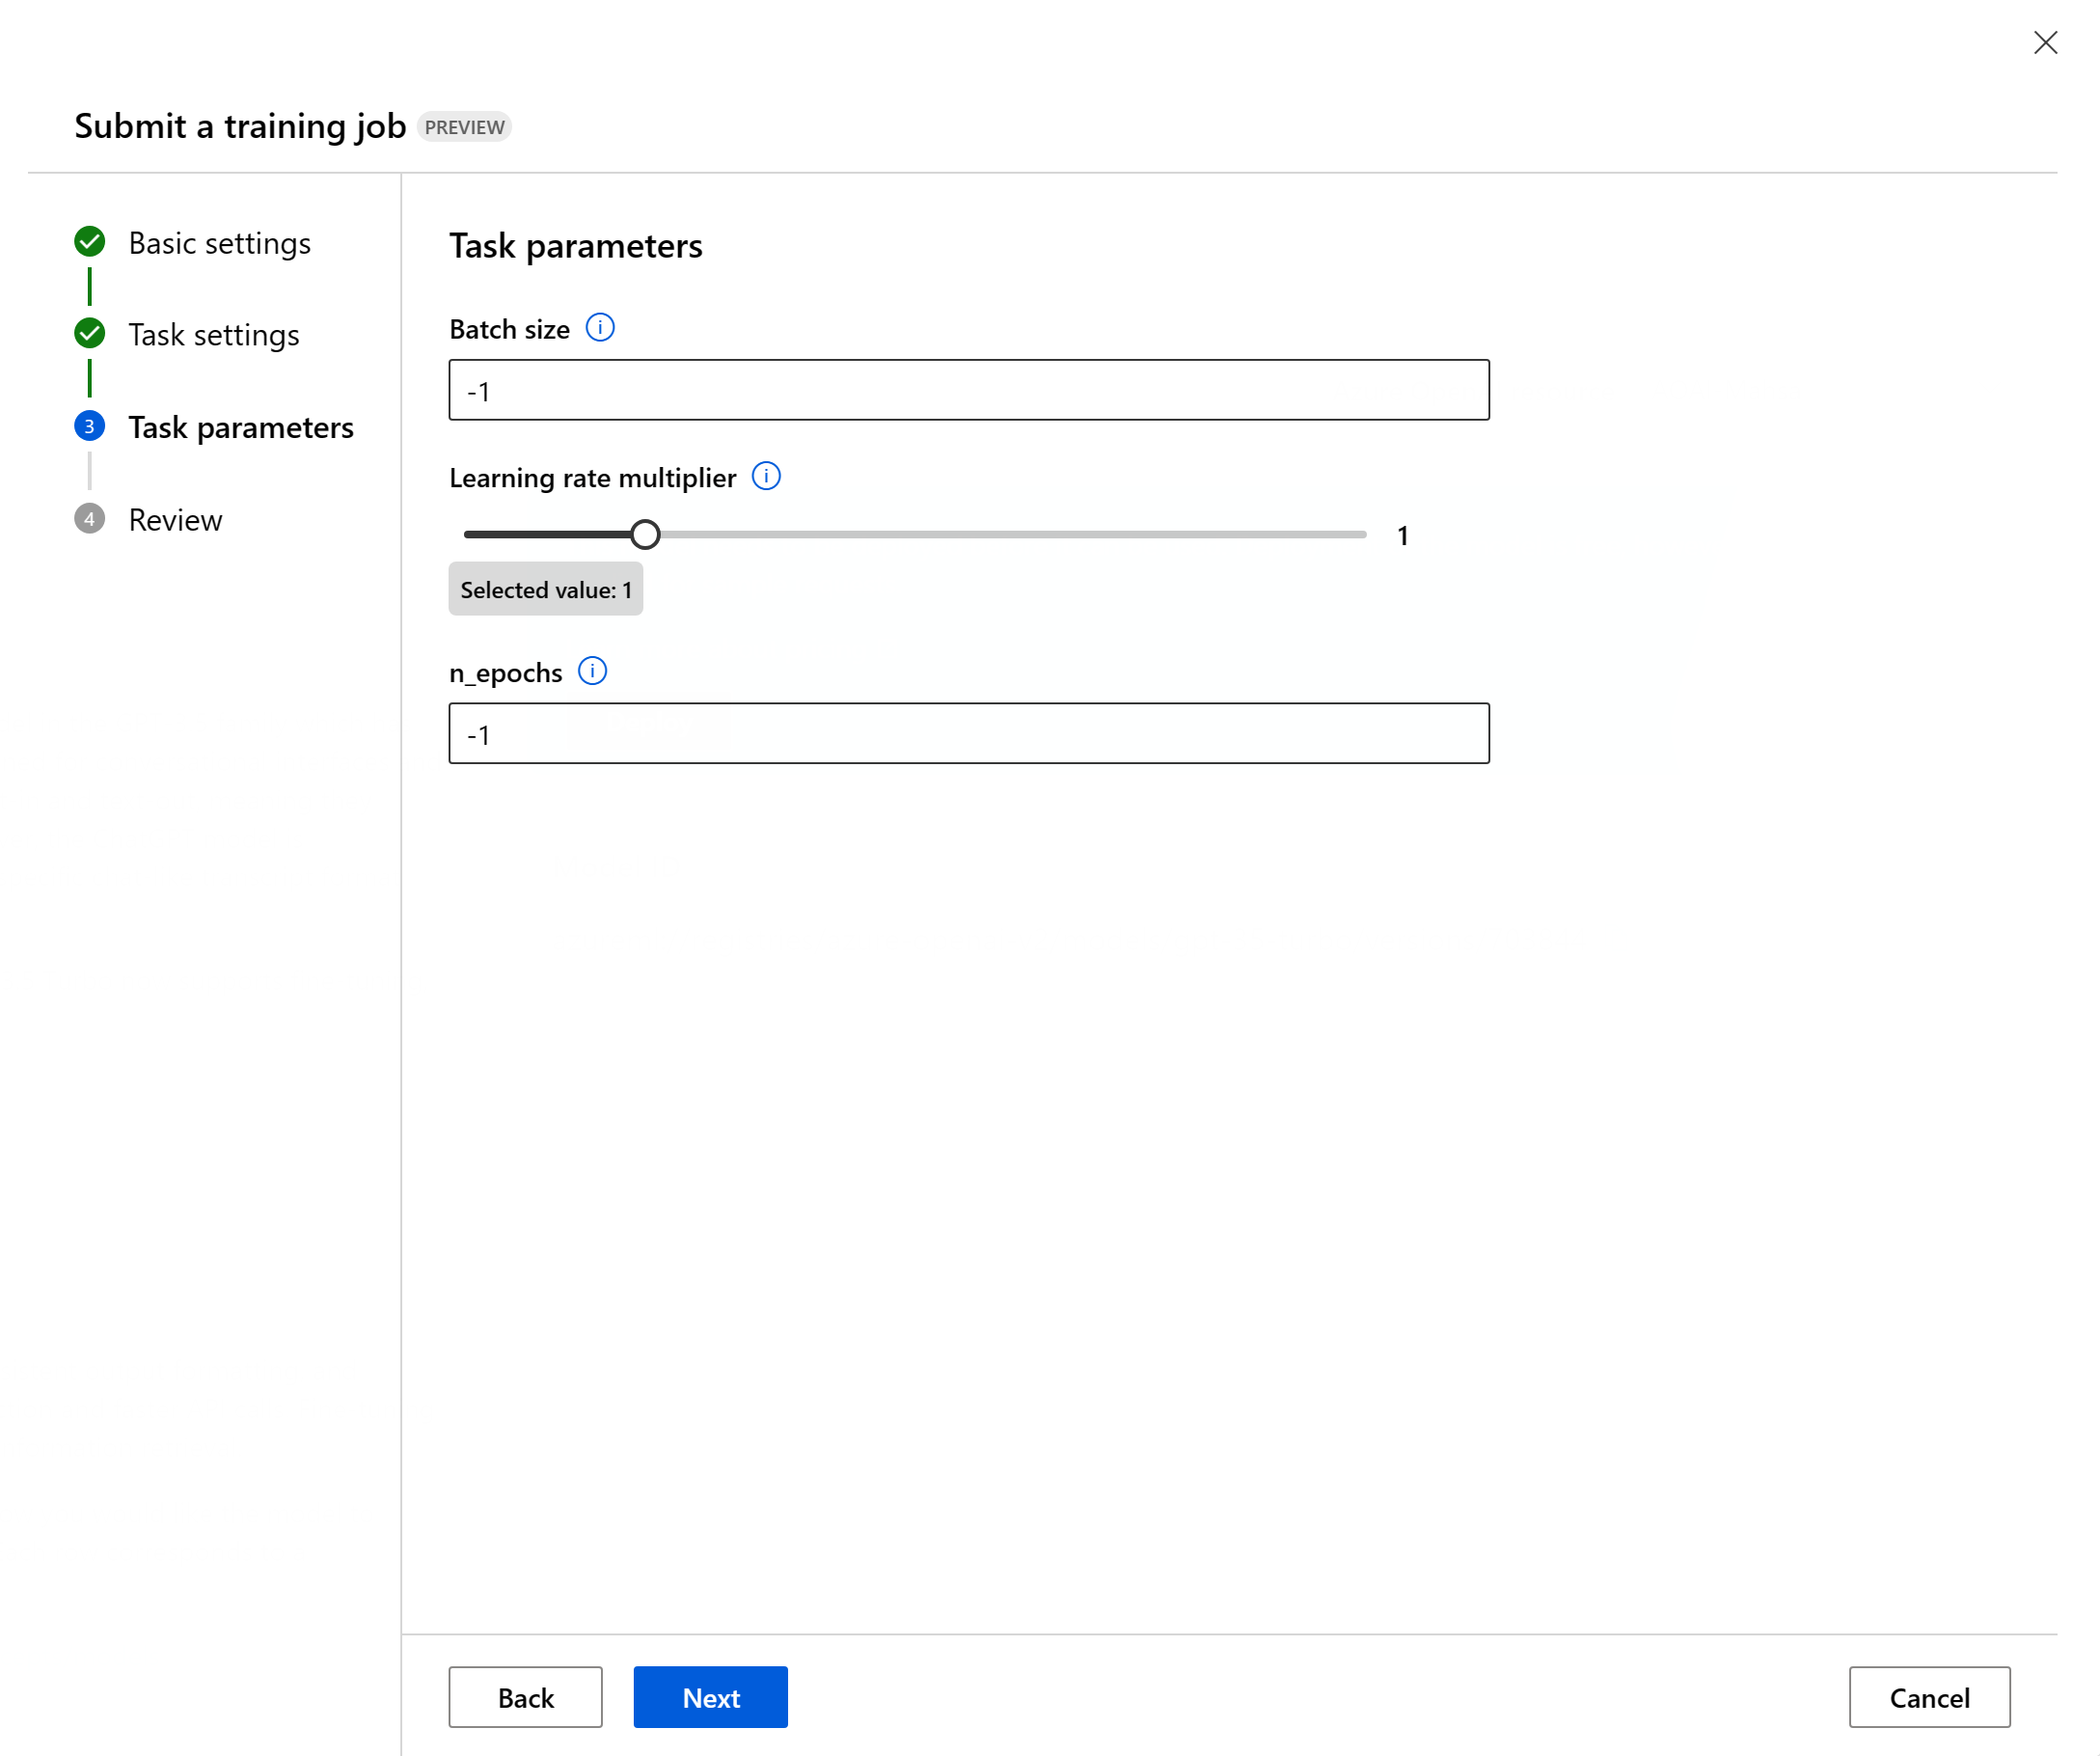This screenshot has width=2100, height=1756.
Task: Click the green check beside Task settings
Action: [90, 334]
